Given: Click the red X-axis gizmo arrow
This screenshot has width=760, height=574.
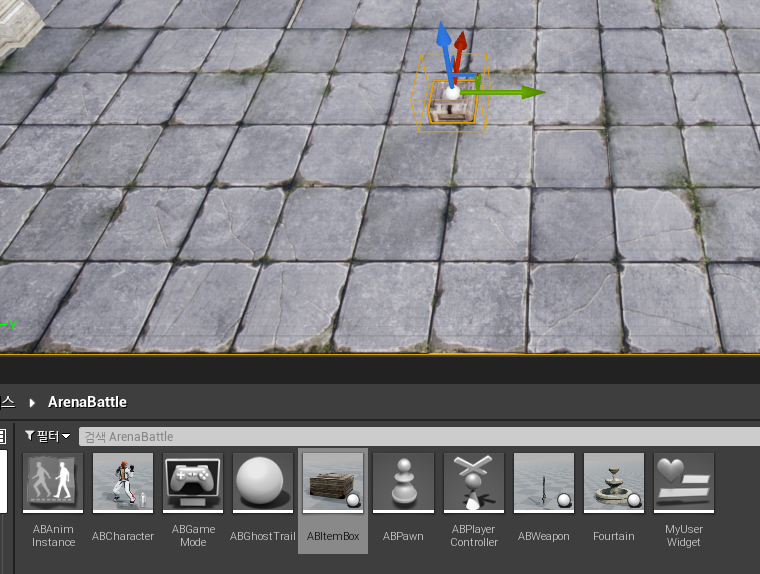Looking at the screenshot, I should click(x=461, y=40).
